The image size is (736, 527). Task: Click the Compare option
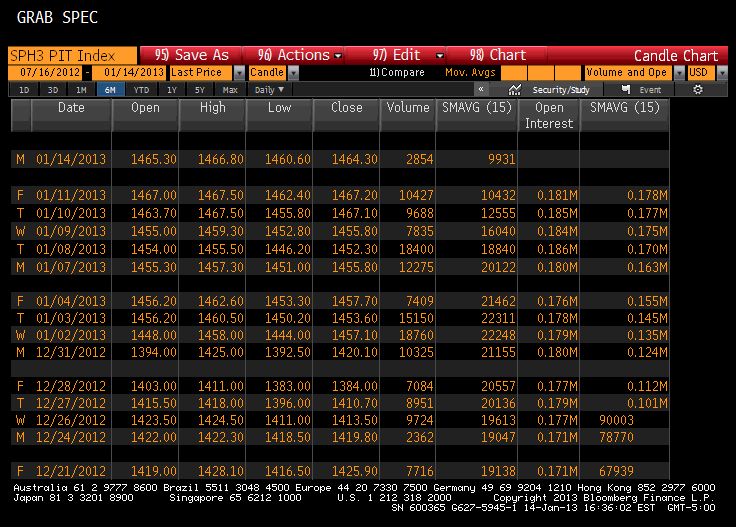[398, 73]
